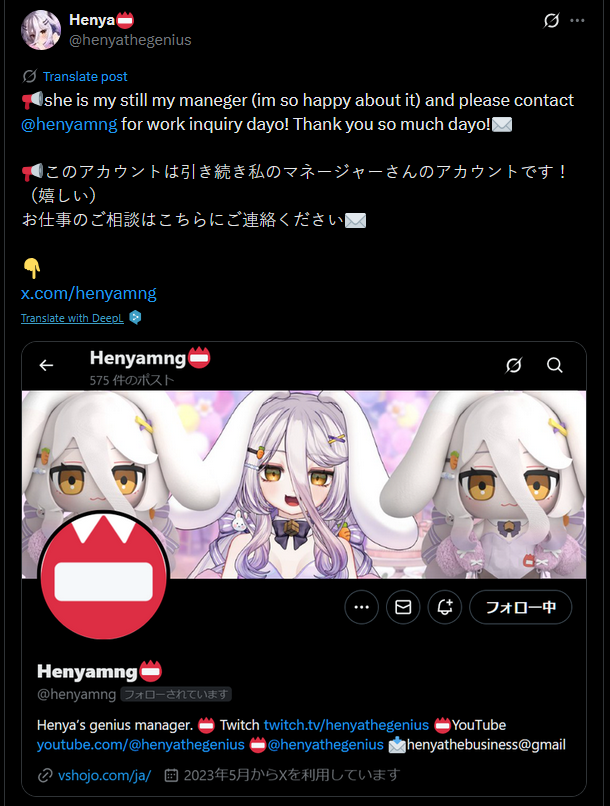
Task: Open twitch.tv/henyathegenius link in bio
Action: click(346, 725)
